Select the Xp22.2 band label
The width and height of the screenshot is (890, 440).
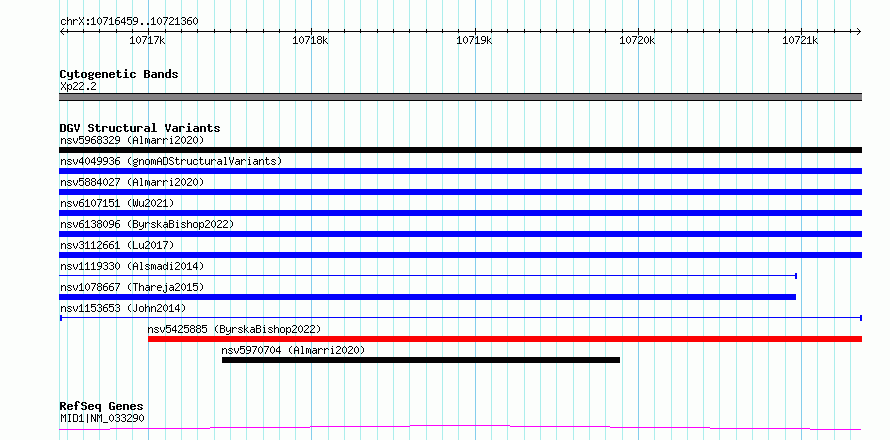(x=78, y=86)
